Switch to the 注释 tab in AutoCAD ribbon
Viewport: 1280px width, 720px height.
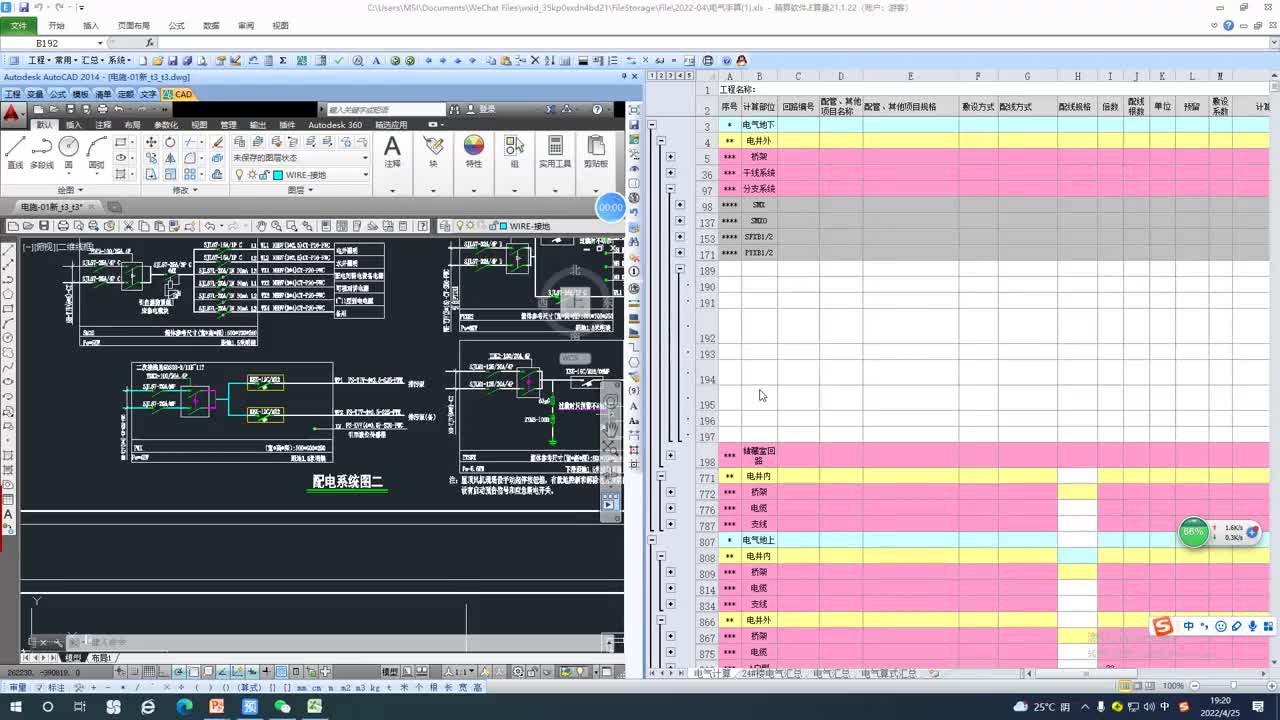pyautogui.click(x=103, y=125)
